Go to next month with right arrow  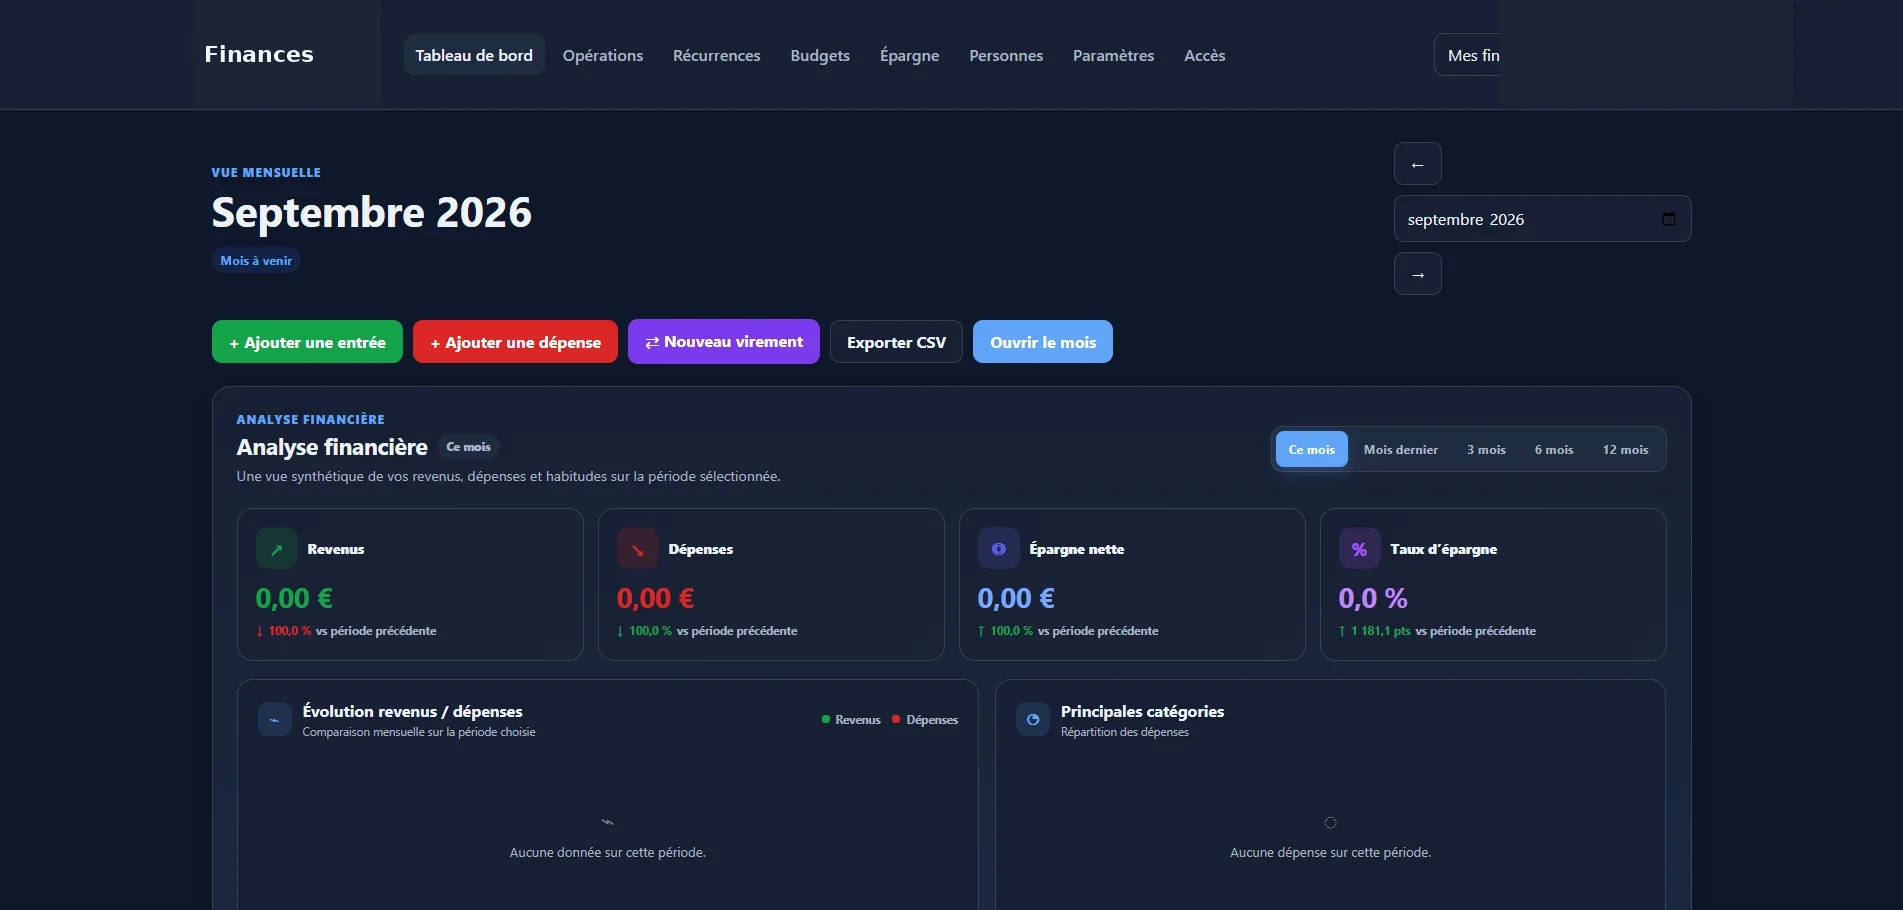tap(1418, 274)
